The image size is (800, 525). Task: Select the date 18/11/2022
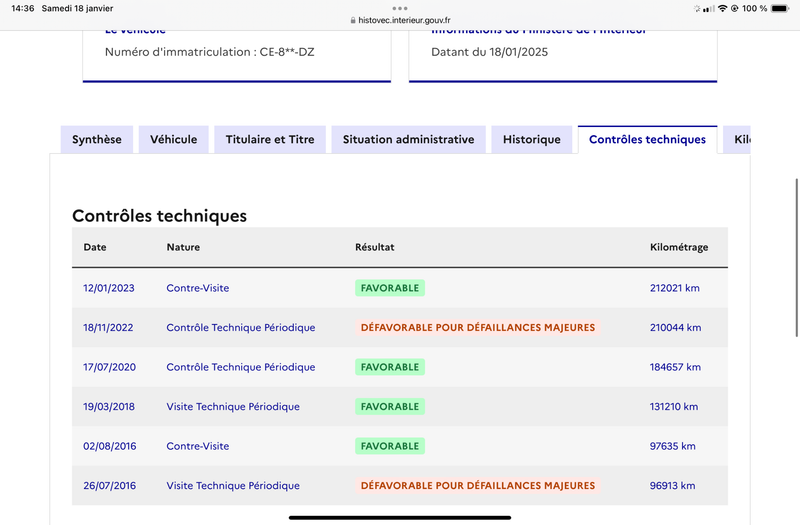108,328
